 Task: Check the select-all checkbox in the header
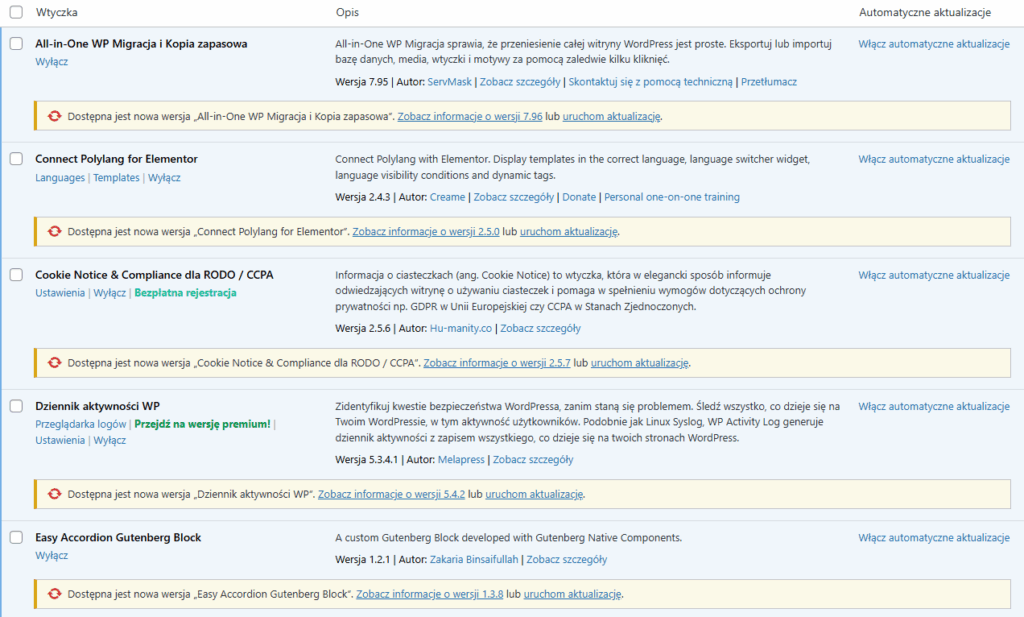14,12
